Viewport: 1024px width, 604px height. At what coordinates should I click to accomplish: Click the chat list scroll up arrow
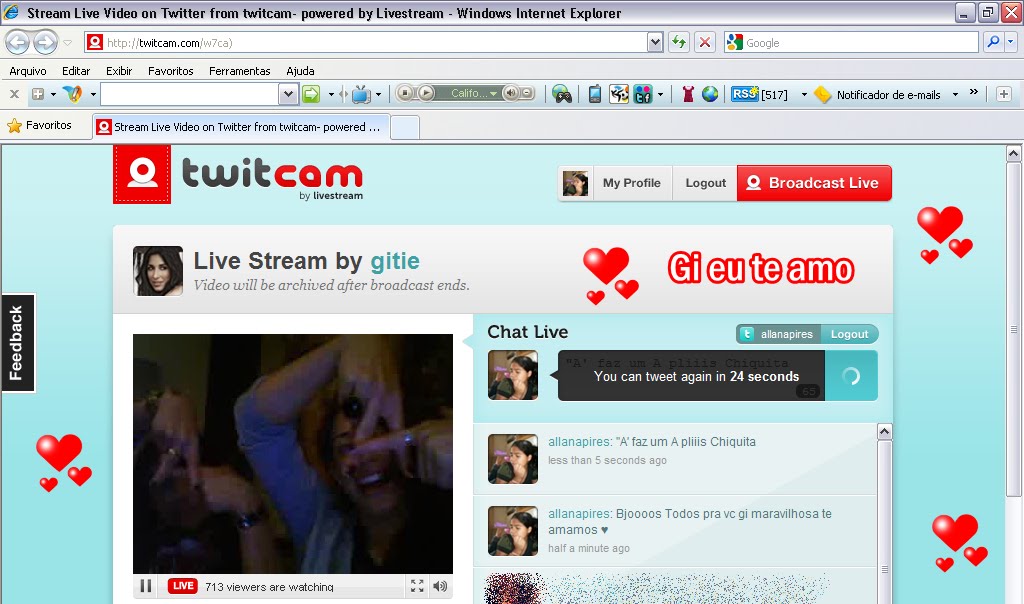click(x=884, y=432)
